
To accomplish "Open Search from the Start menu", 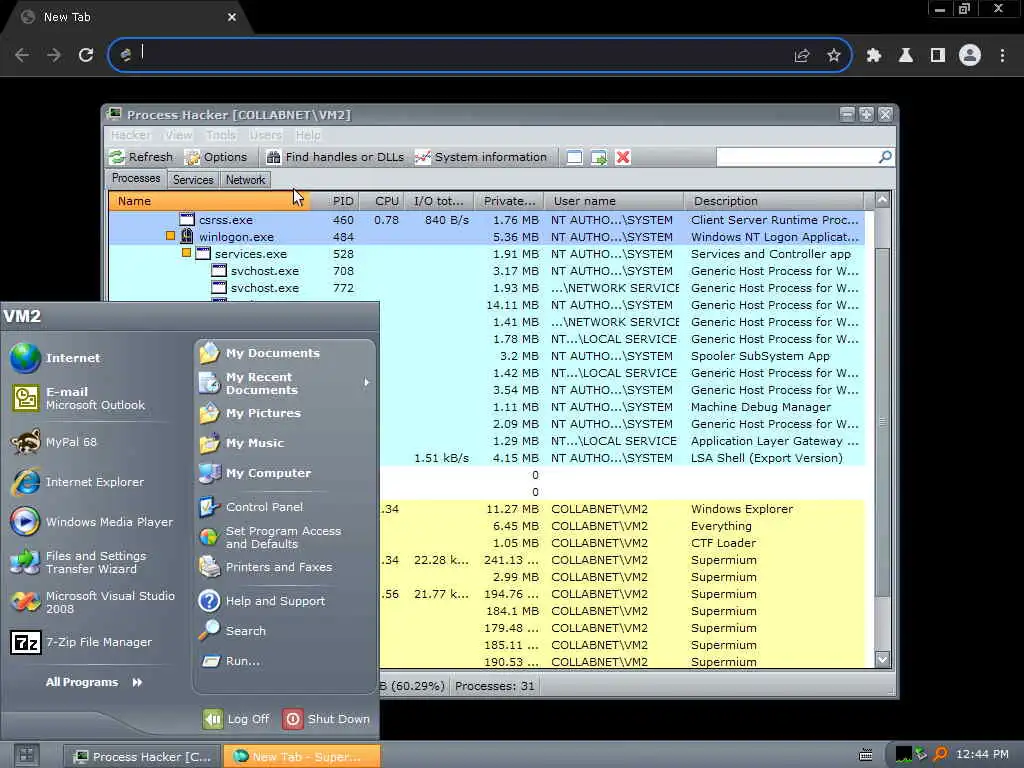I will coord(232,631).
